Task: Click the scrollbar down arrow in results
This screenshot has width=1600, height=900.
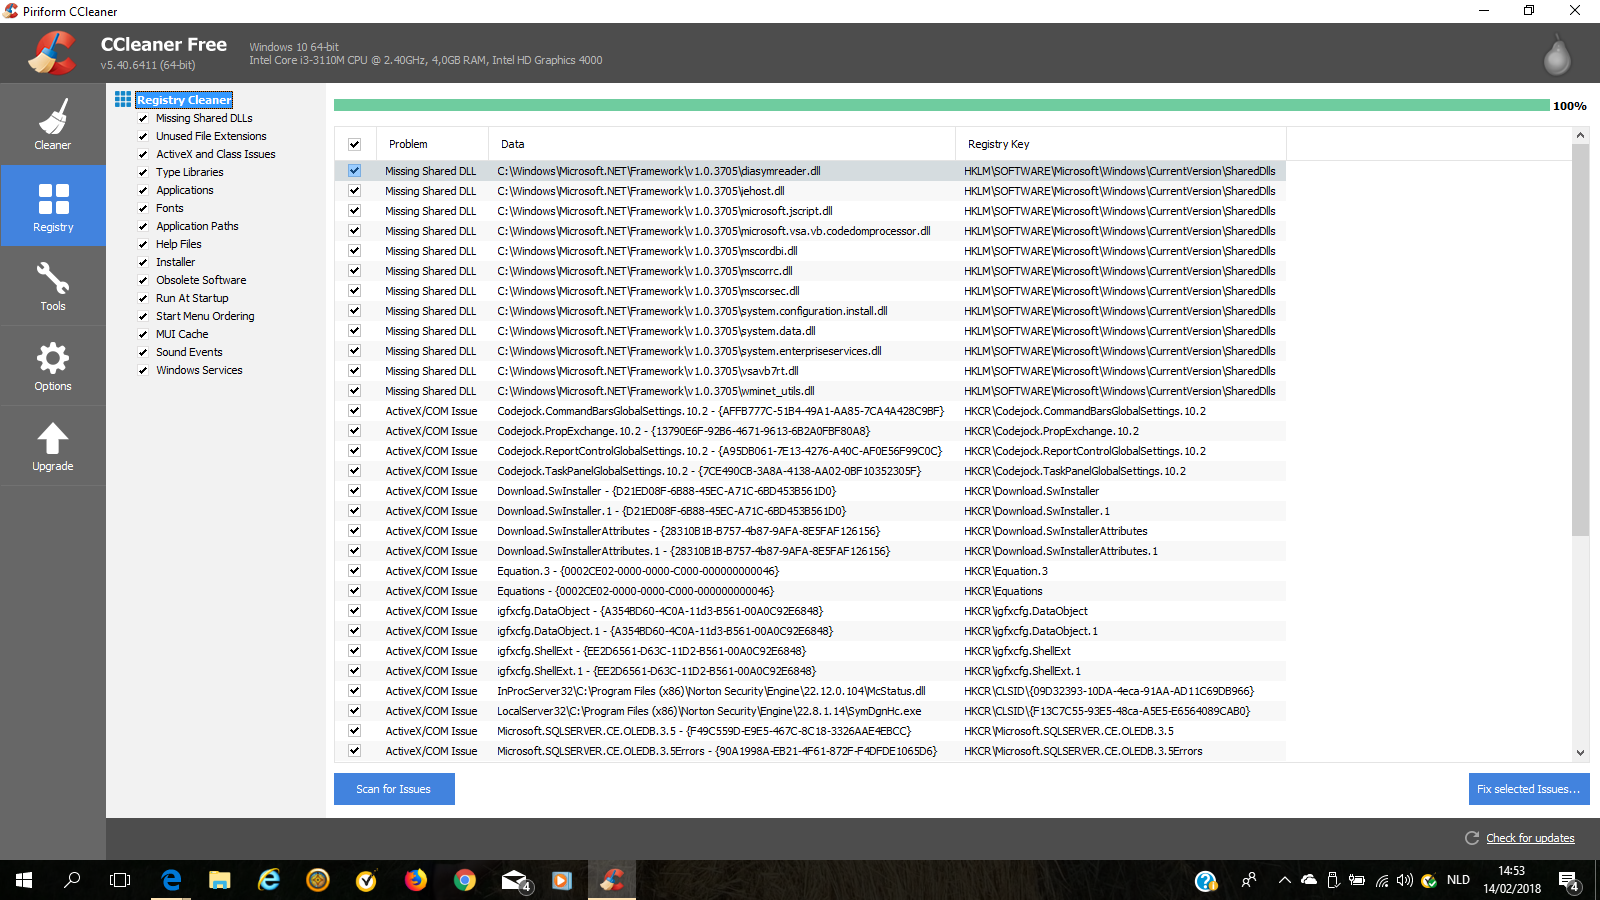Action: coord(1580,753)
